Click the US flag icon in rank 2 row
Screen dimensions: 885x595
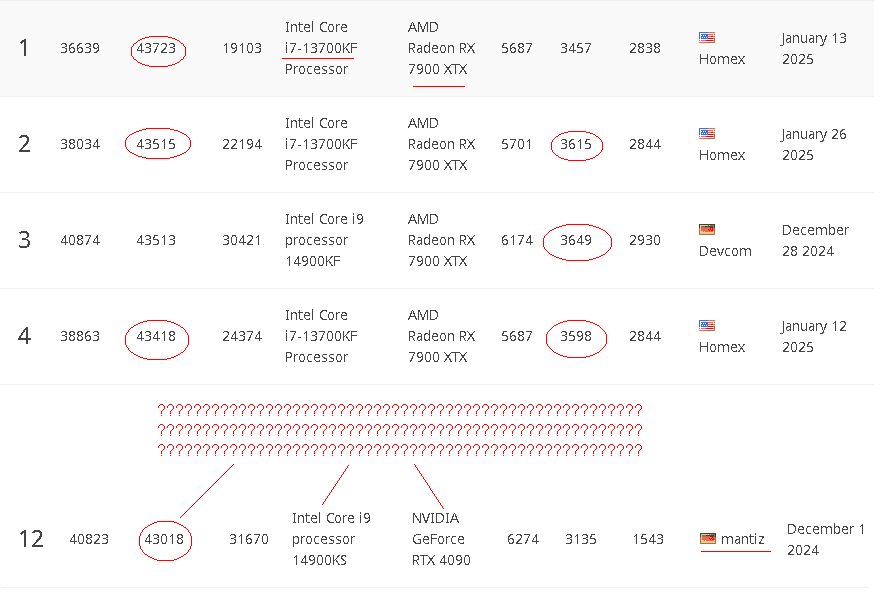tap(707, 133)
